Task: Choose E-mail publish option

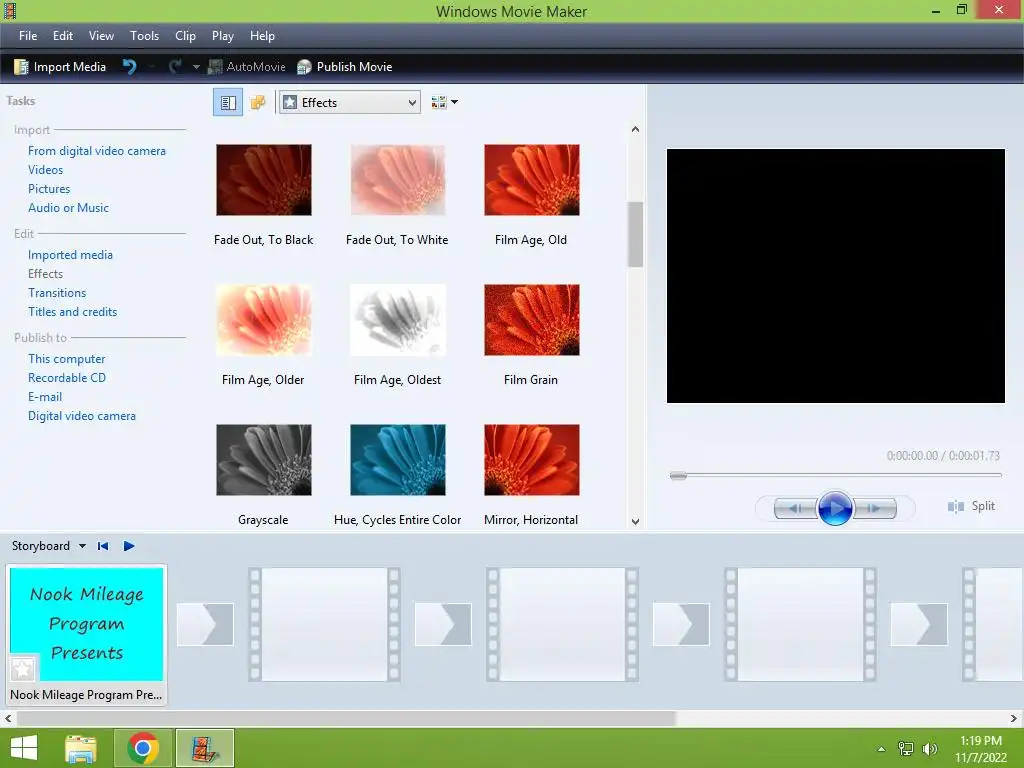Action: pos(44,396)
